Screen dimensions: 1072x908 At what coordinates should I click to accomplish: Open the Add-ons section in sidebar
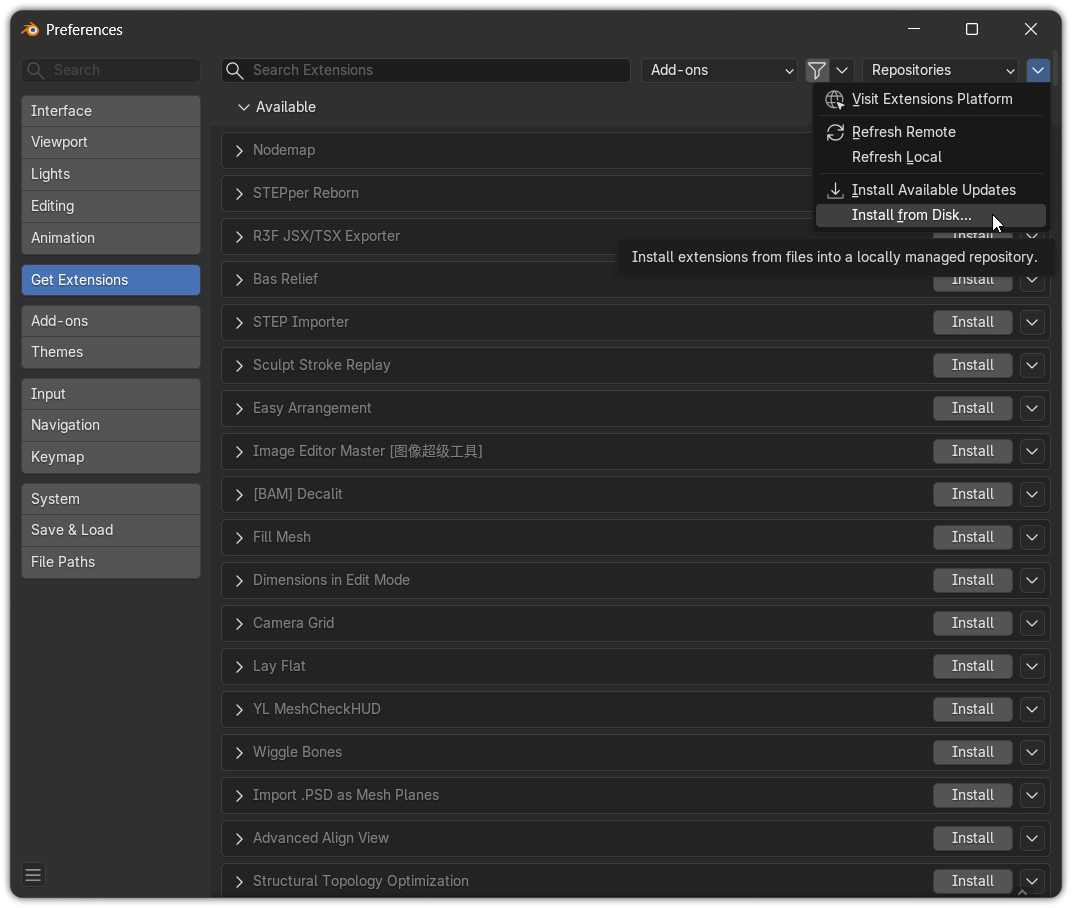click(111, 321)
